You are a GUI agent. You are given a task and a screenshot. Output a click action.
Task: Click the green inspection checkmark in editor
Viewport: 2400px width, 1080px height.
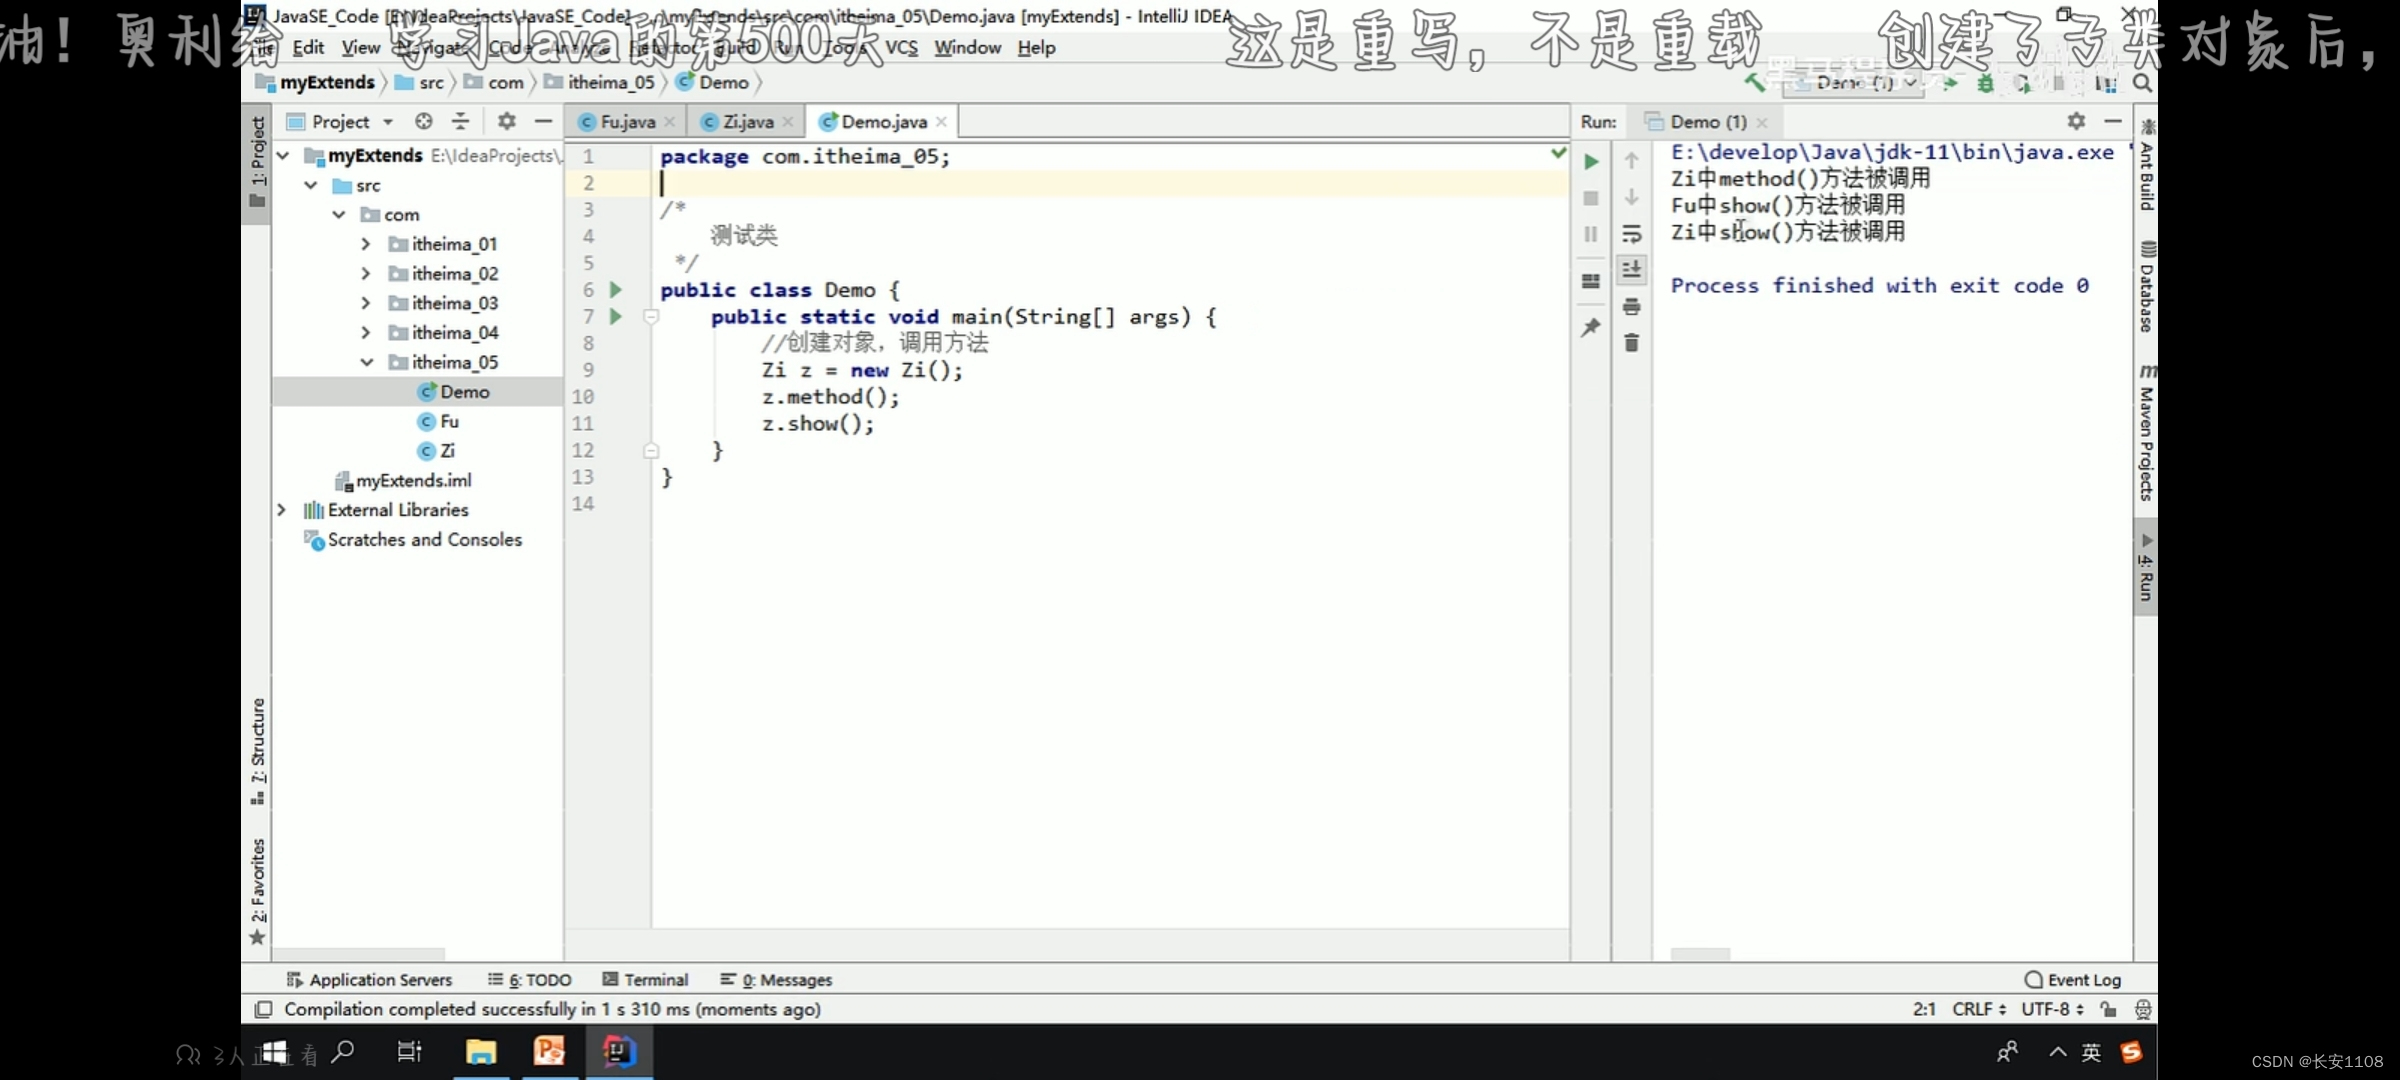(x=1558, y=153)
